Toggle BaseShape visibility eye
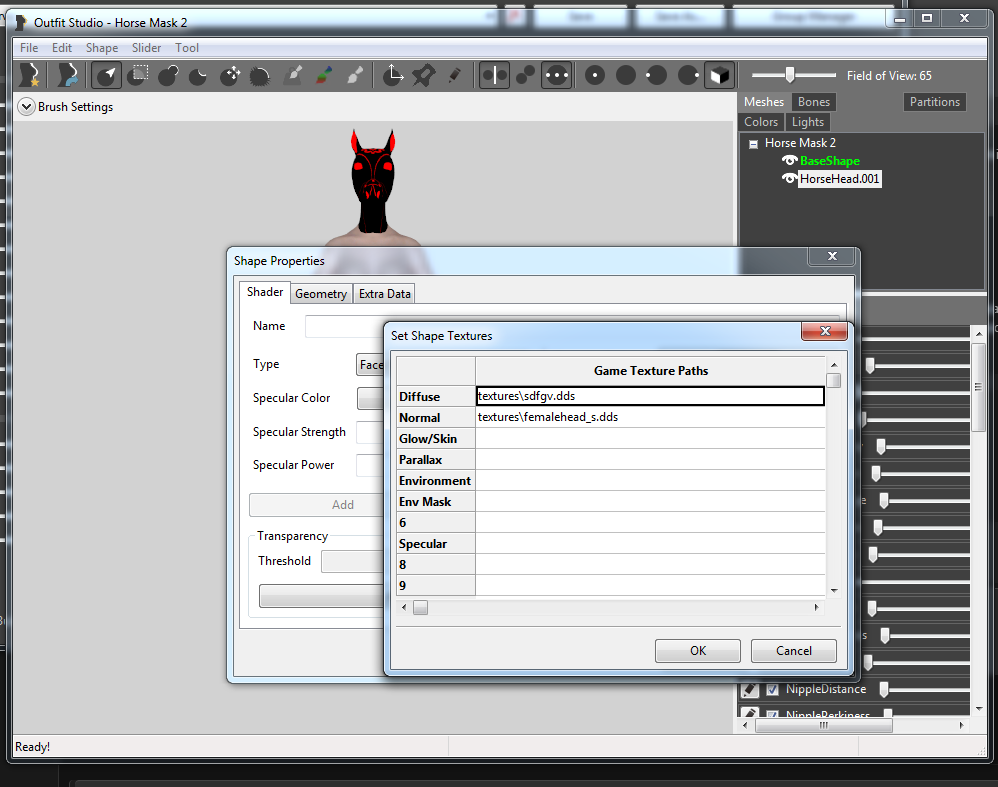 (x=789, y=160)
